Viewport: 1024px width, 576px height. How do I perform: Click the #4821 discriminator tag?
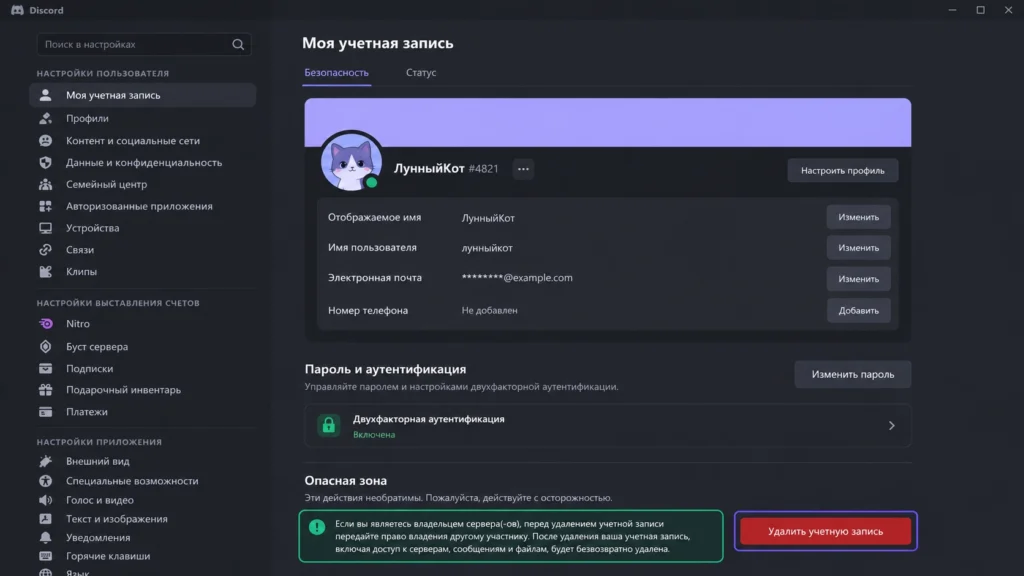point(483,168)
